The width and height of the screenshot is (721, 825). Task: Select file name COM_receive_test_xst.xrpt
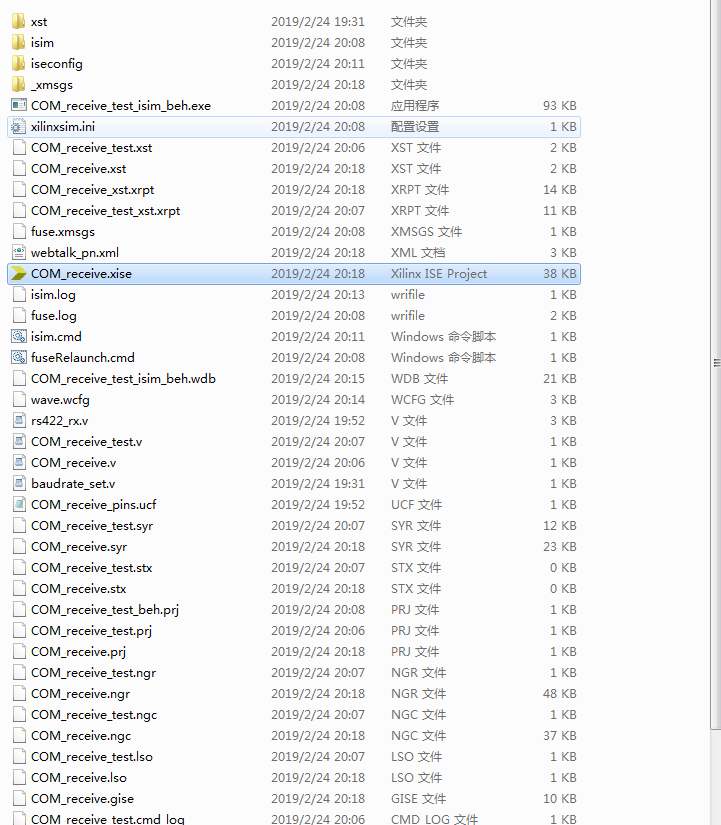(105, 210)
